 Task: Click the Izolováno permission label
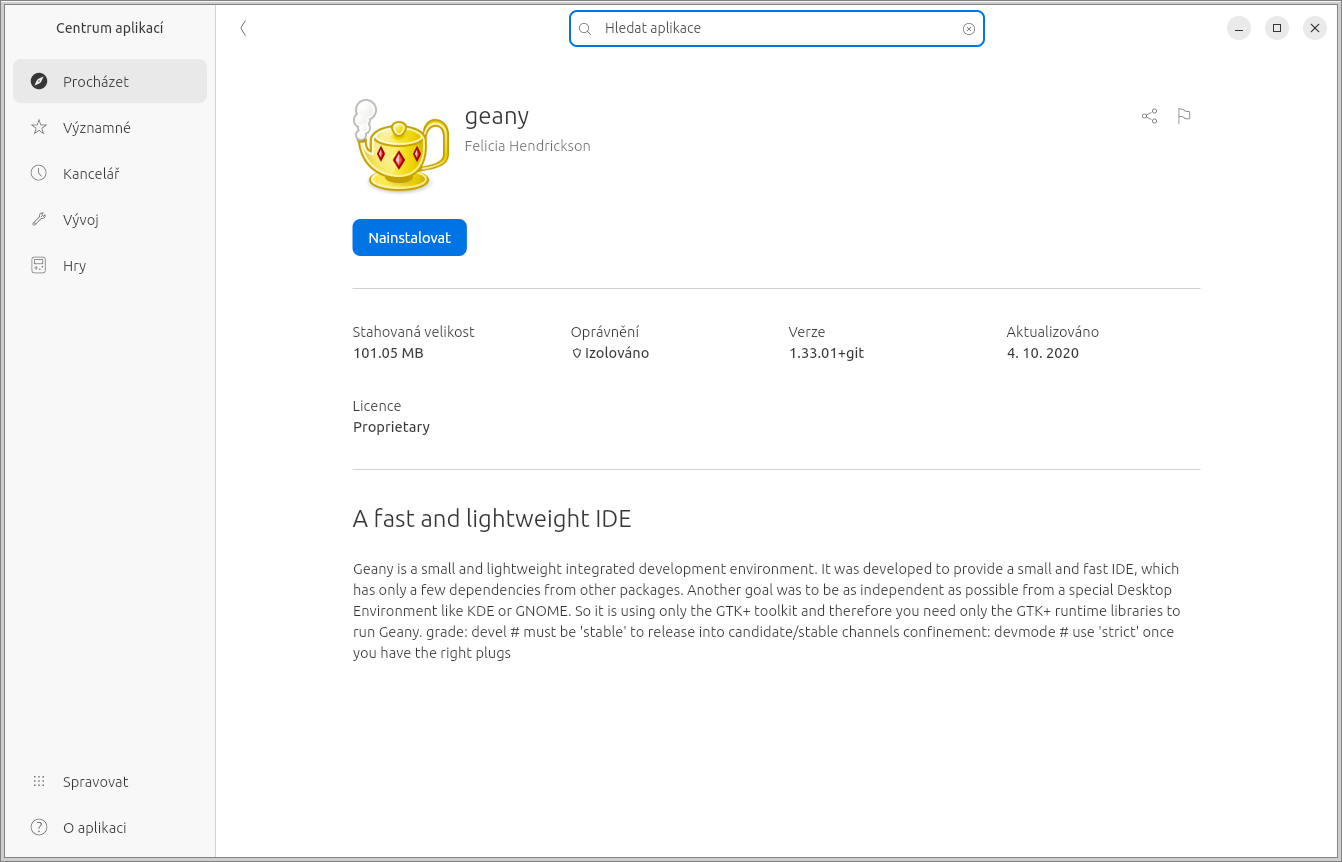coord(617,353)
